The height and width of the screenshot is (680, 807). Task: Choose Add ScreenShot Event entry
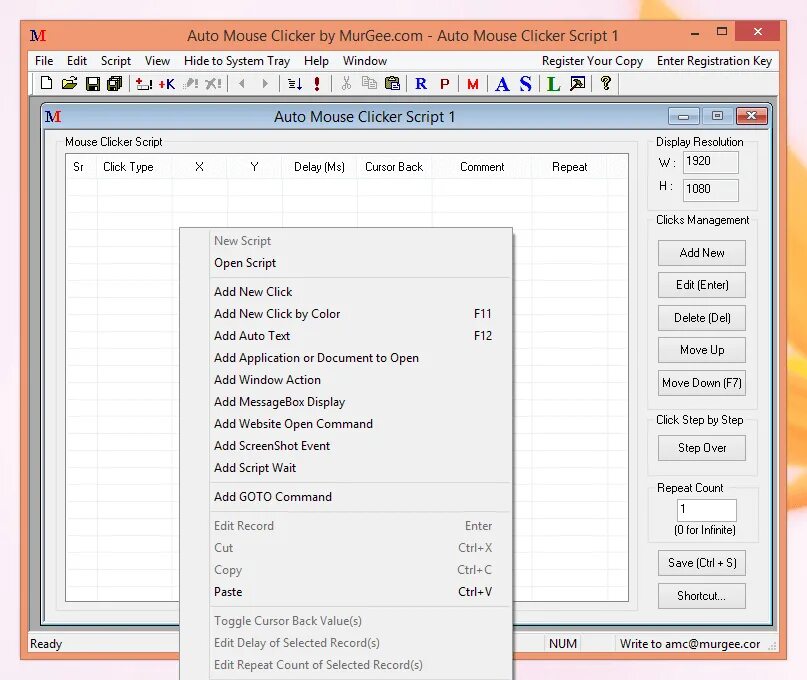361,446
